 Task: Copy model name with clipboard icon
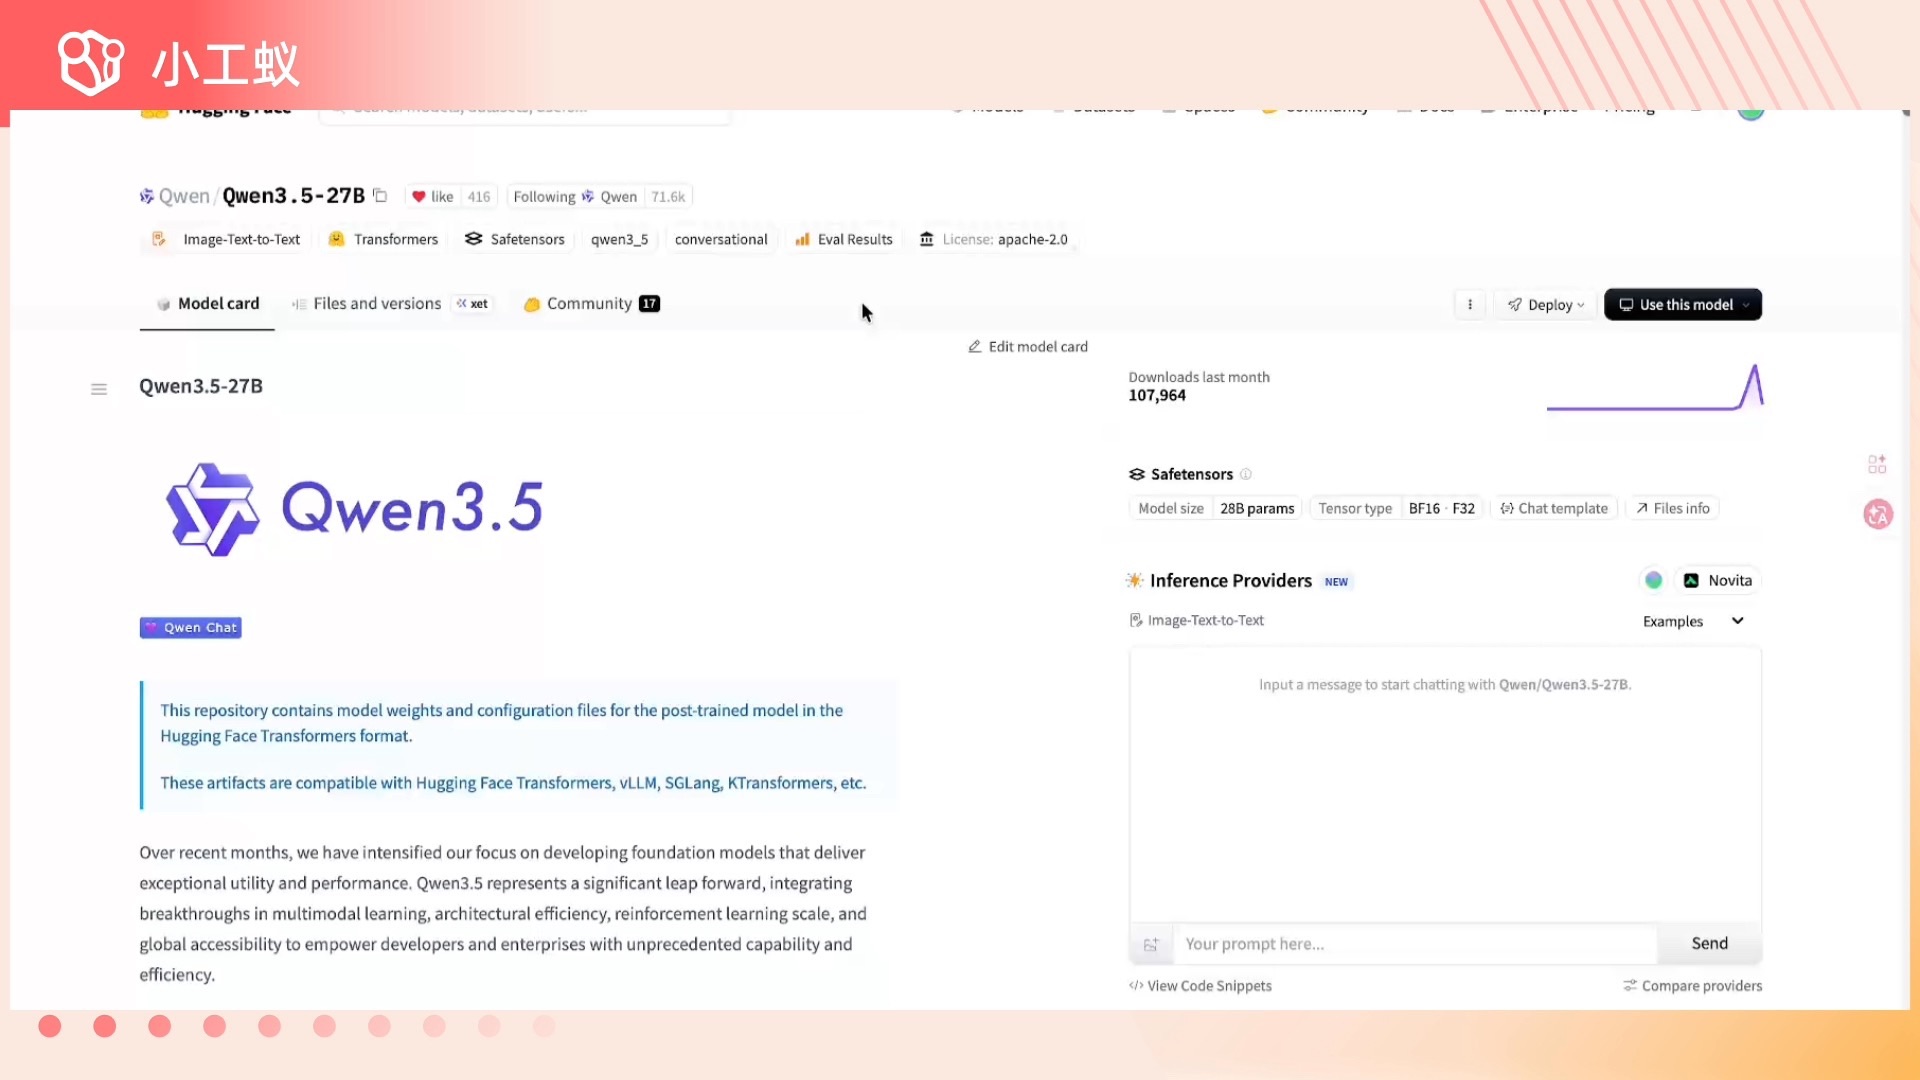(x=380, y=196)
